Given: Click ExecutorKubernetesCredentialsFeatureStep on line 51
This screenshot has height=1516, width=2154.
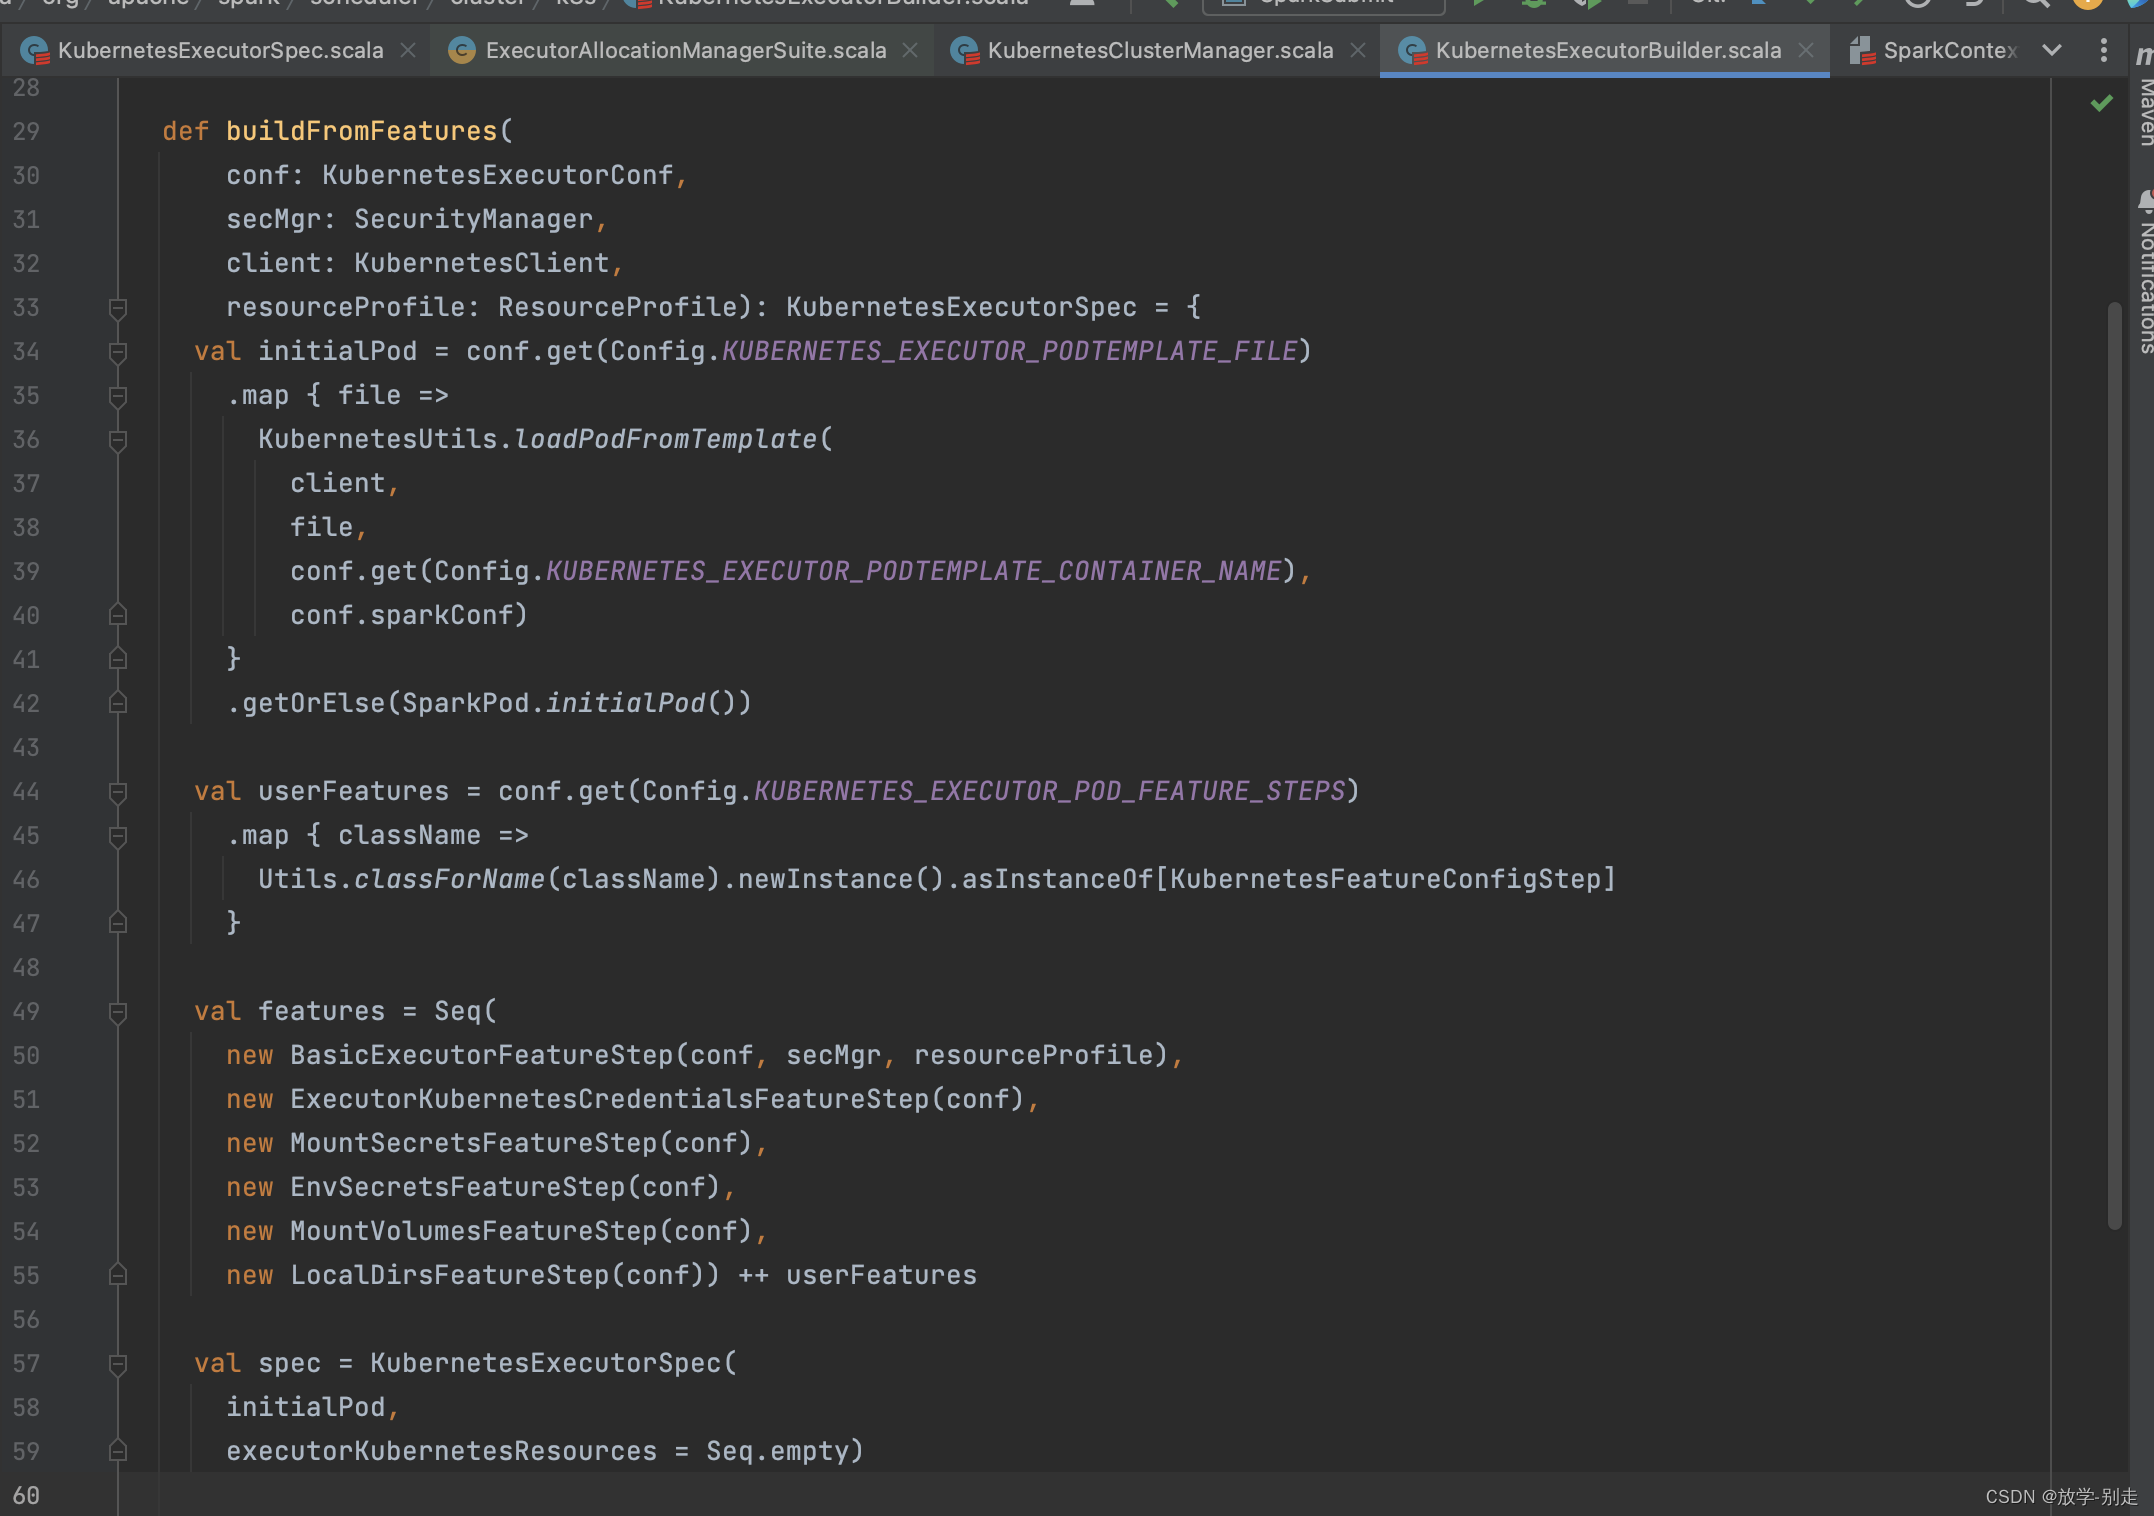Looking at the screenshot, I should click(x=609, y=1099).
